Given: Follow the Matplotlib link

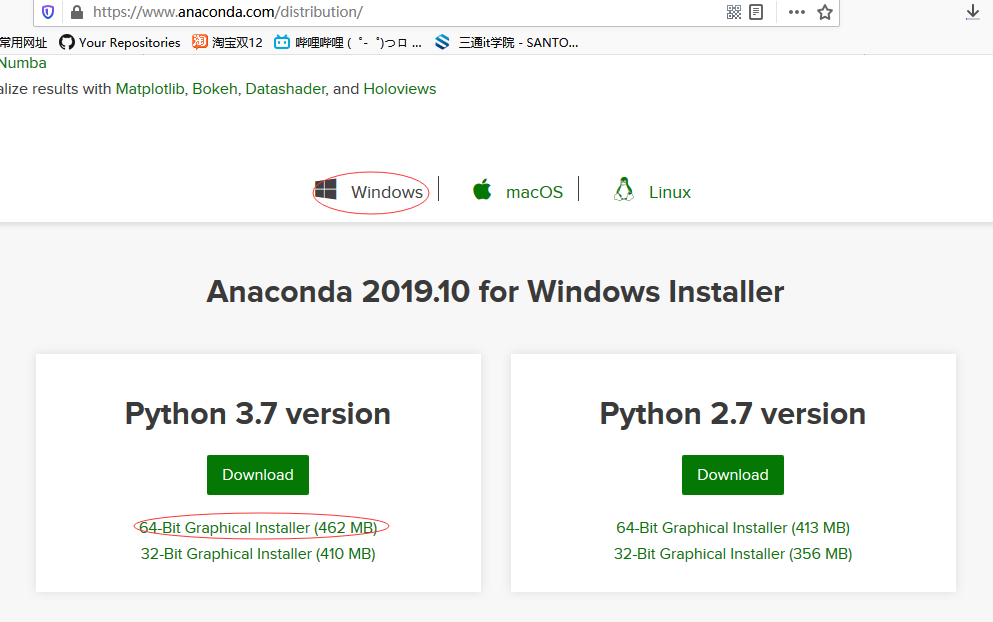Looking at the screenshot, I should 149,89.
